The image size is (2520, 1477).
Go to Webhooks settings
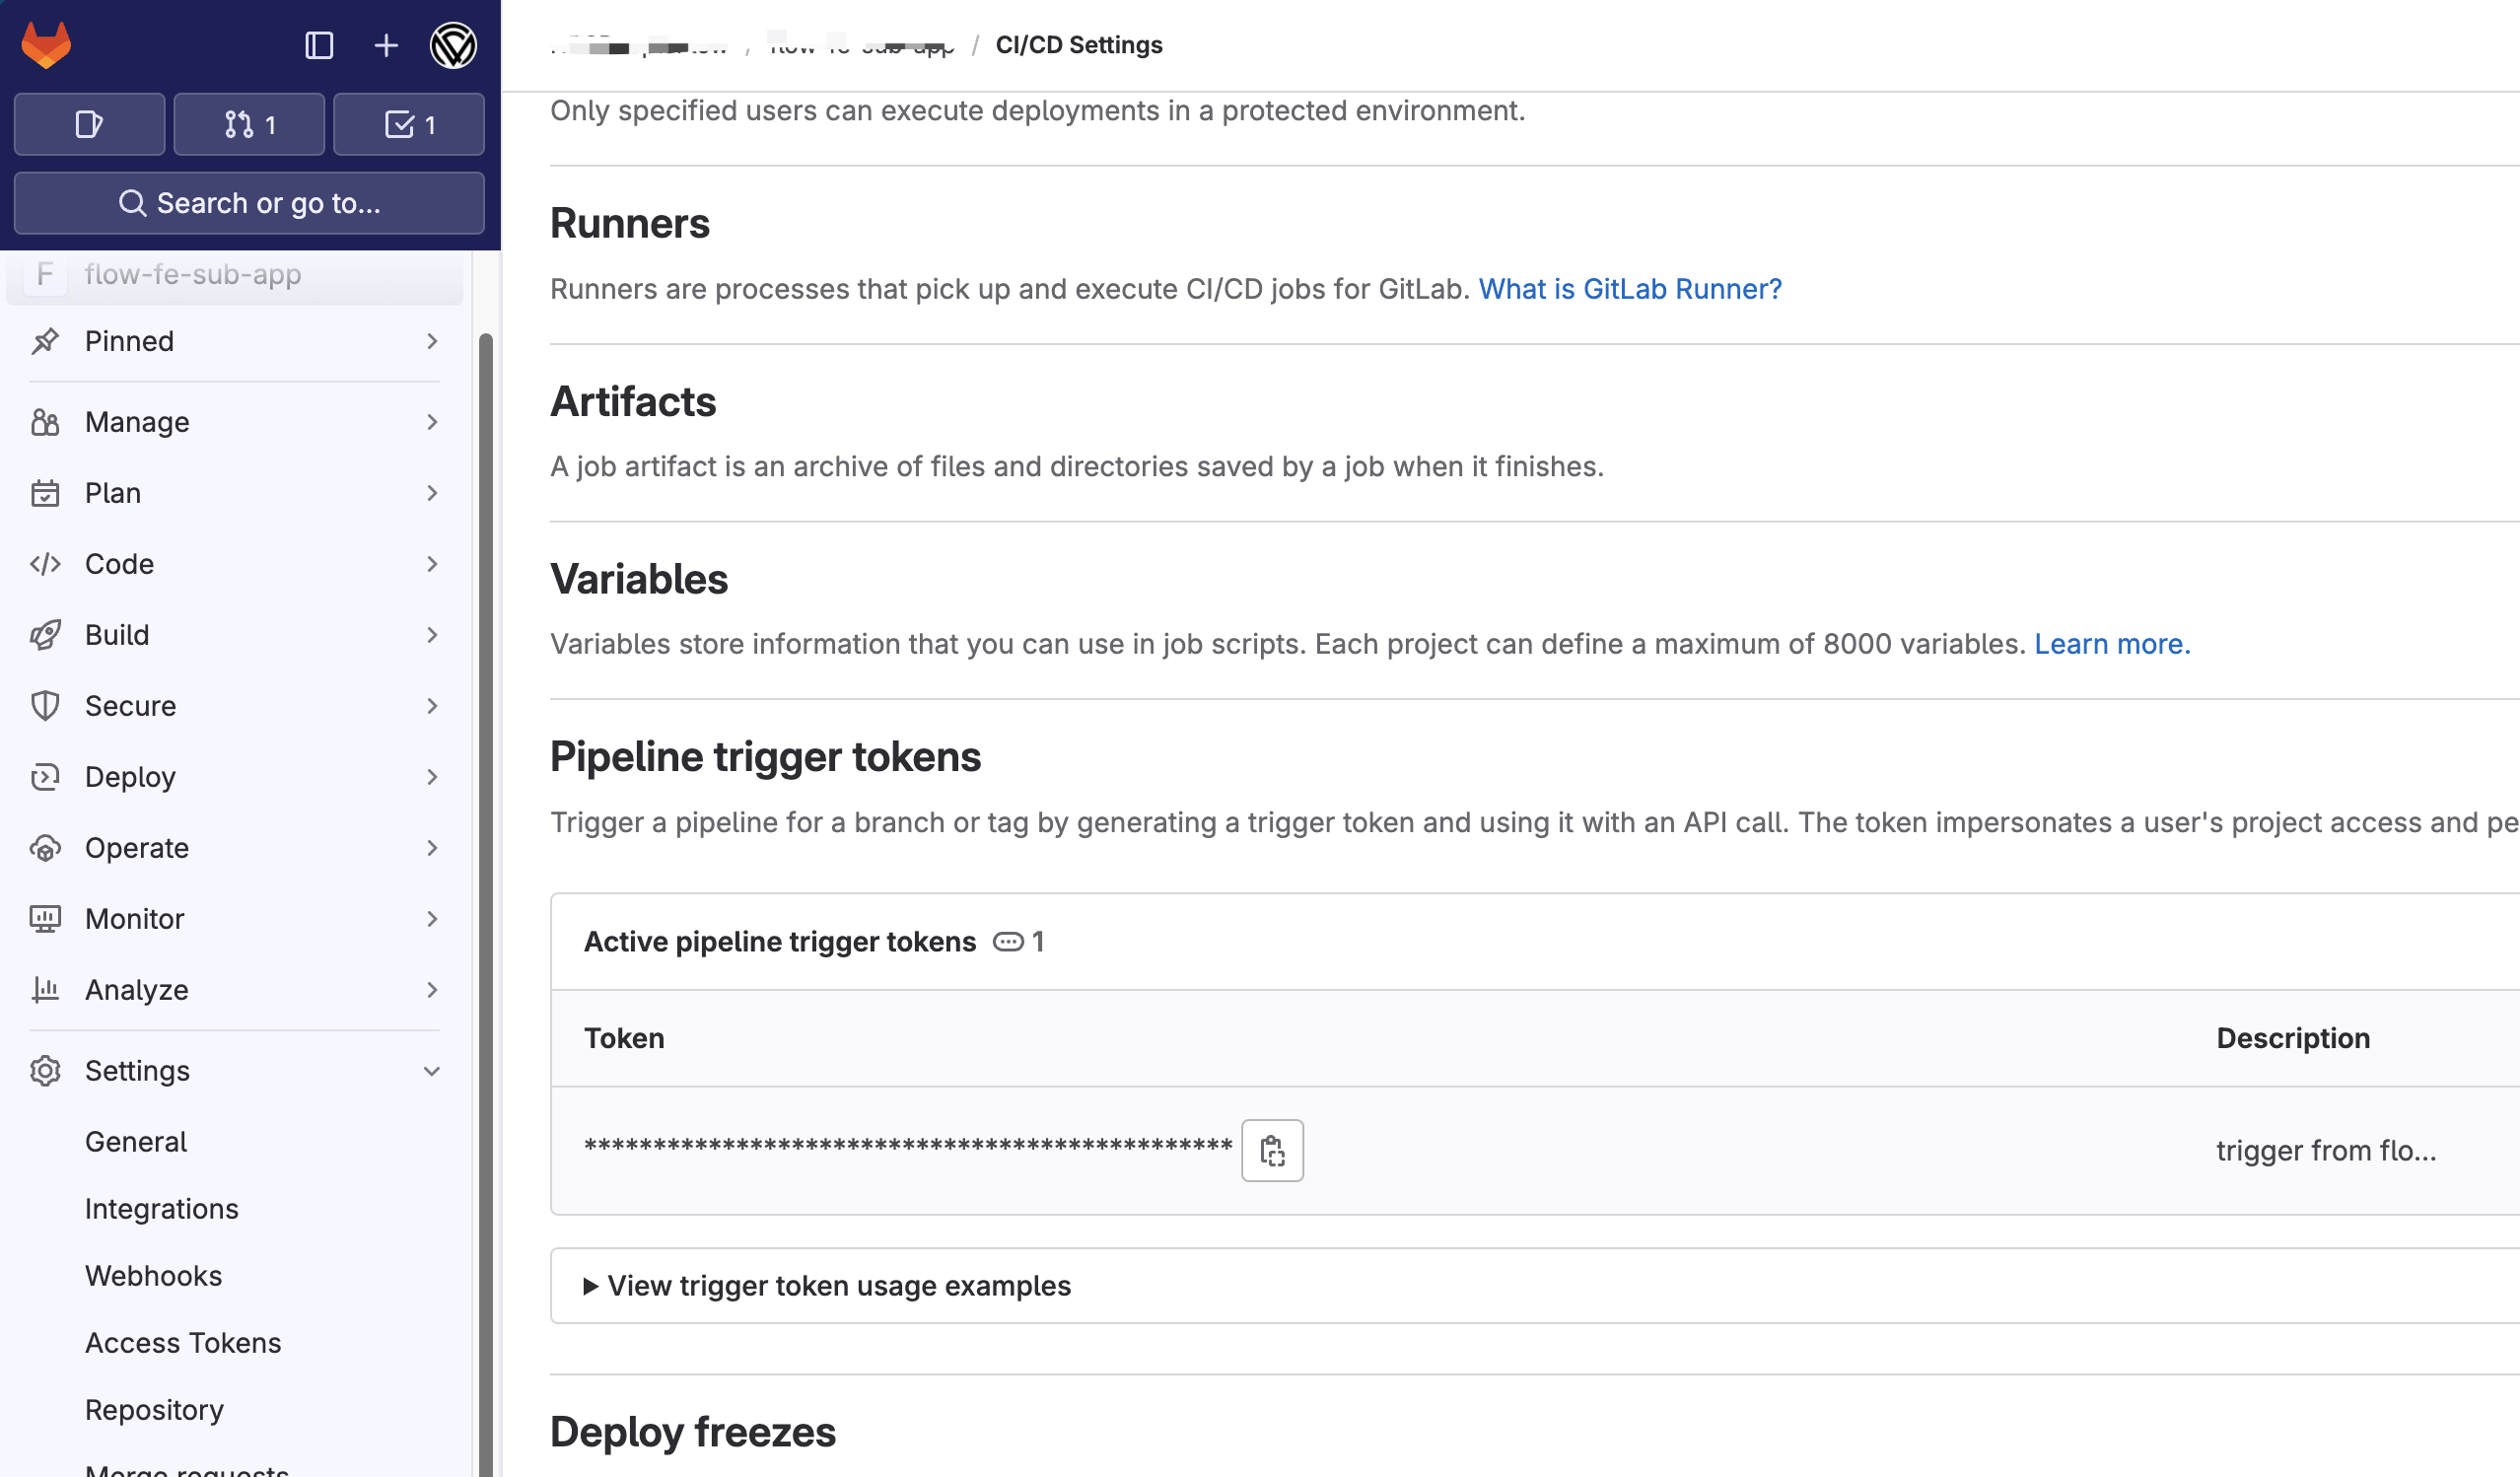153,1276
